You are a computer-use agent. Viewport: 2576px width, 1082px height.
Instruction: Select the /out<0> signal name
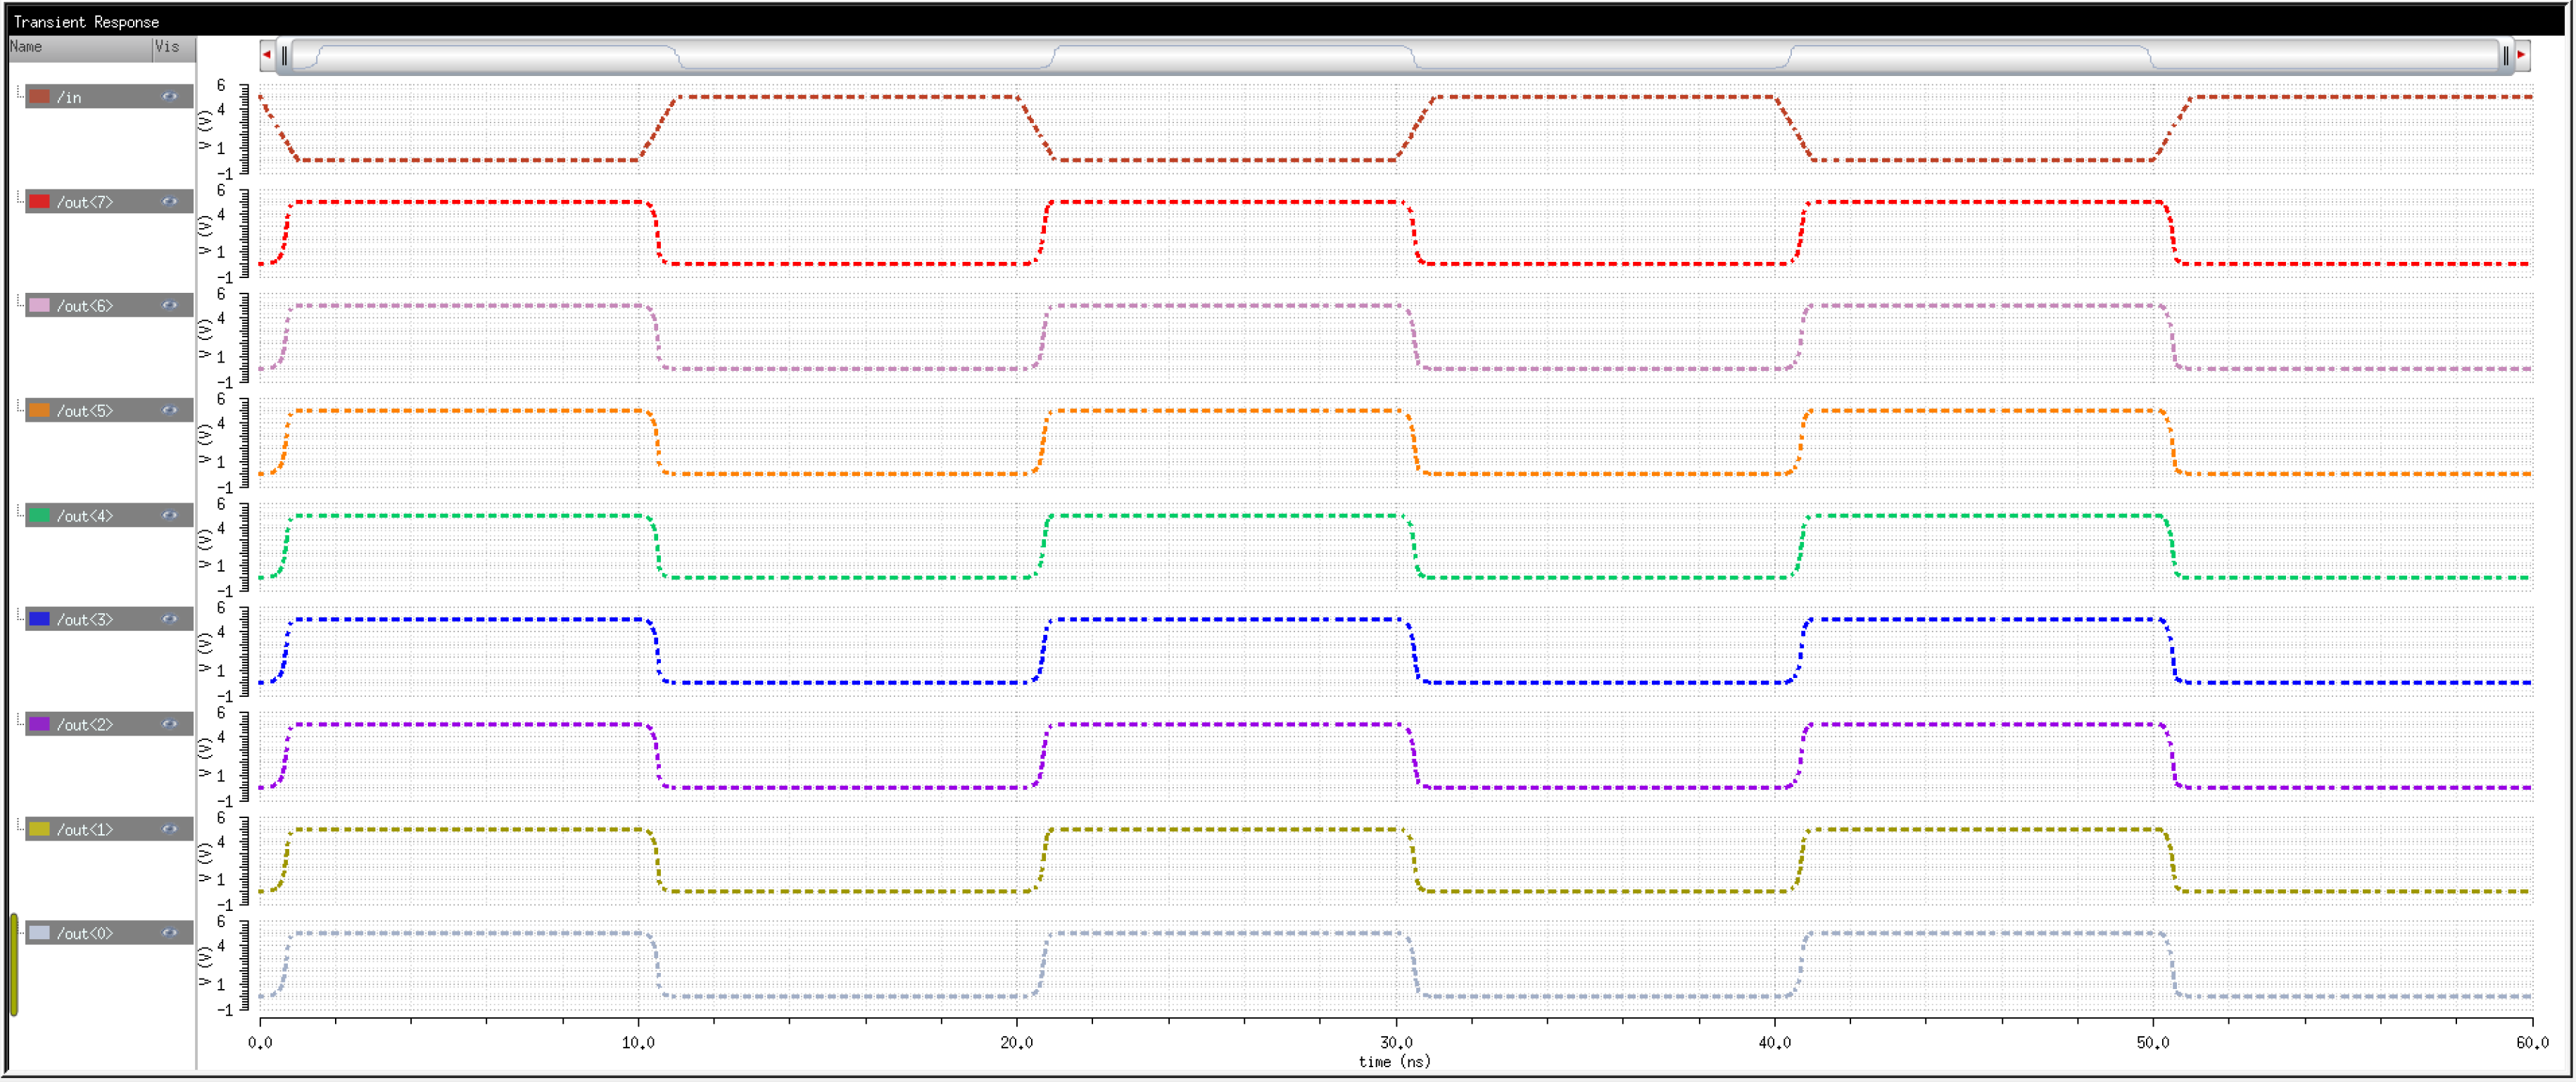coord(85,933)
